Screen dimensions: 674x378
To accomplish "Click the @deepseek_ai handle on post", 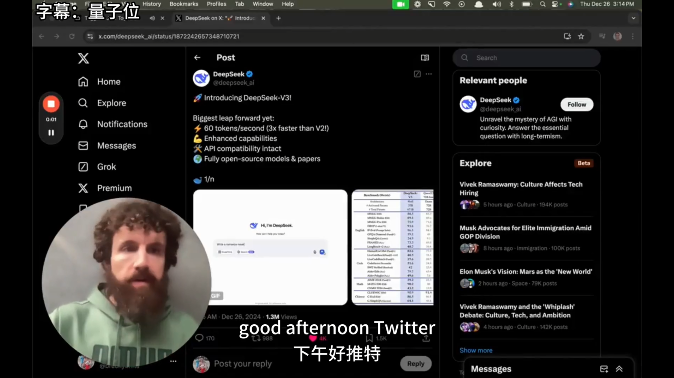I will pos(233,83).
